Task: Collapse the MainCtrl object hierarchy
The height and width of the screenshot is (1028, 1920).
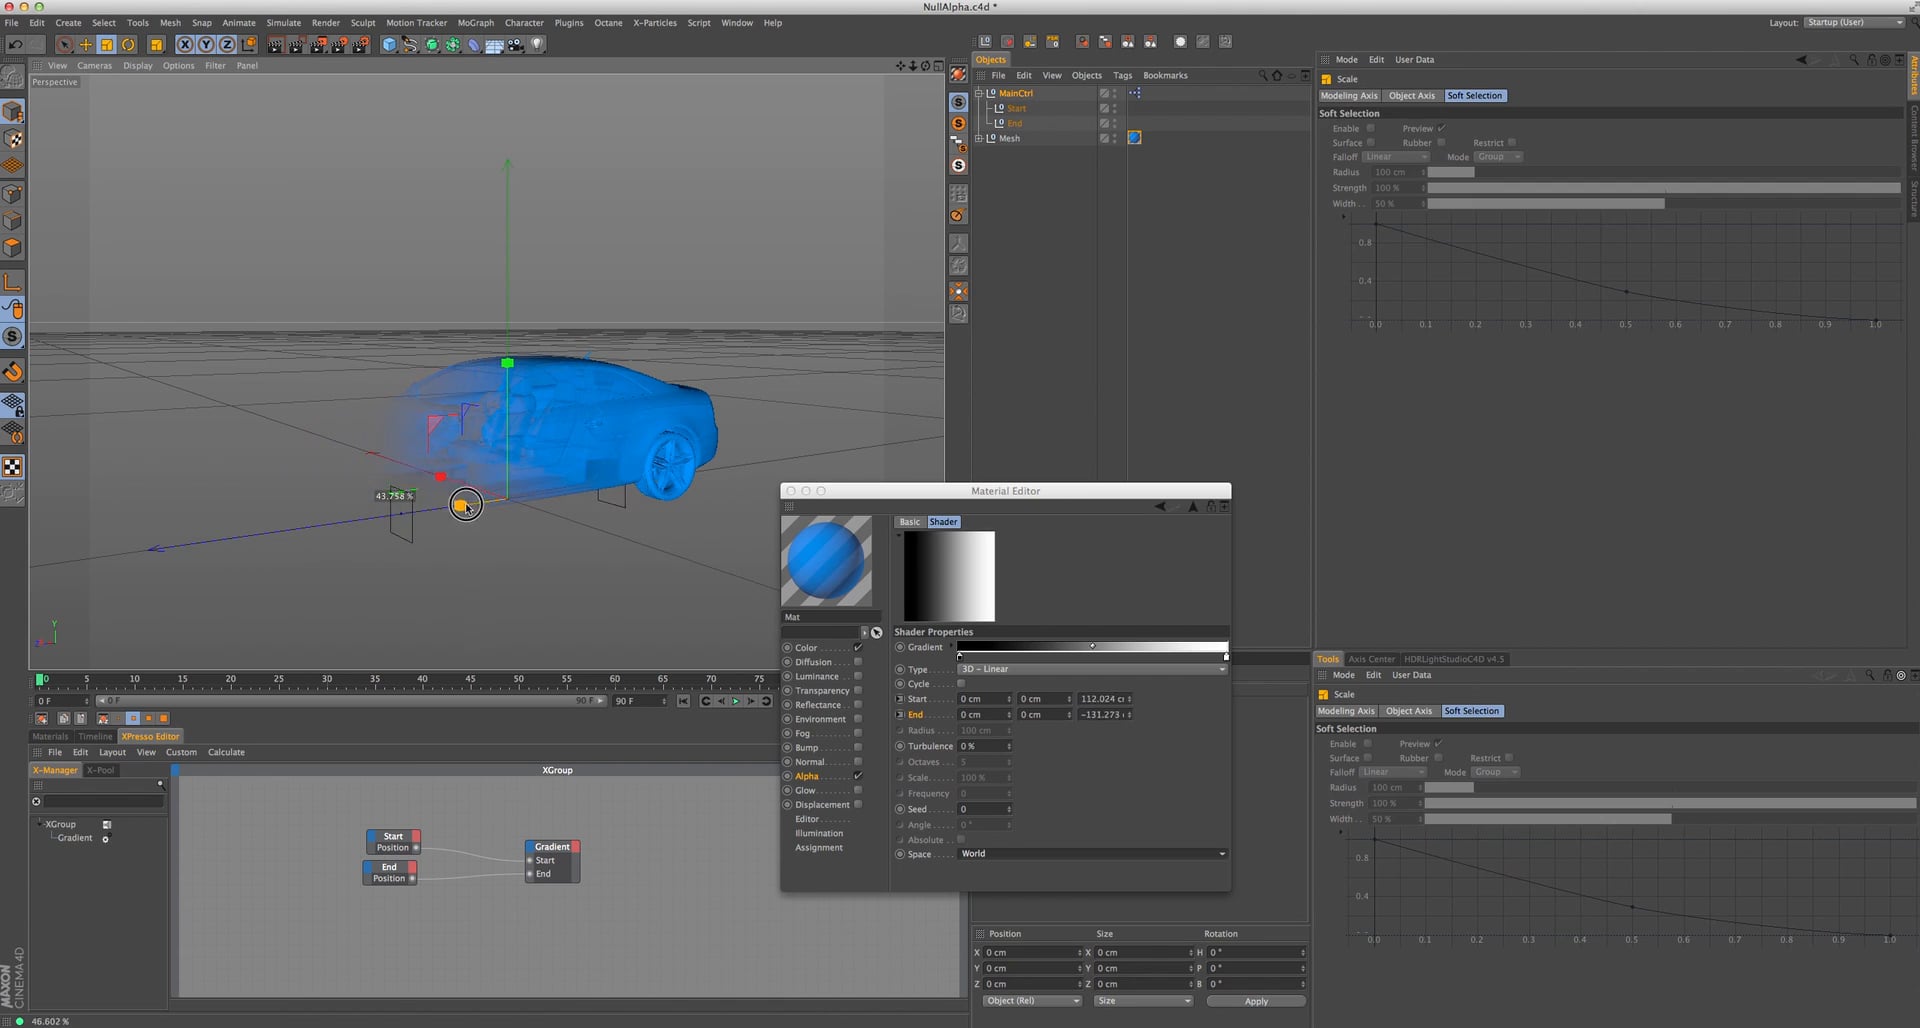Action: 979,93
